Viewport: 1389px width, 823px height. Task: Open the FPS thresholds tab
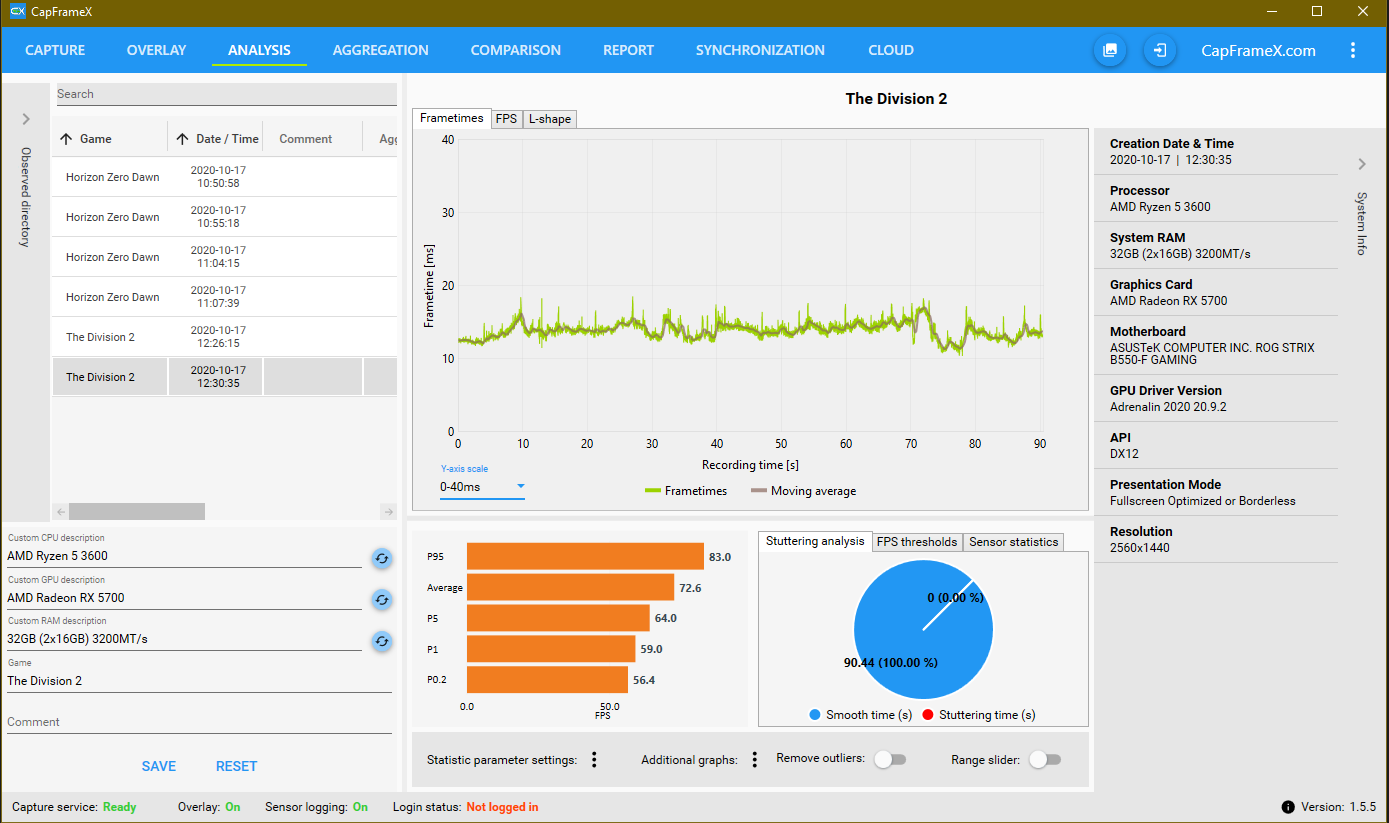pyautogui.click(x=918, y=542)
